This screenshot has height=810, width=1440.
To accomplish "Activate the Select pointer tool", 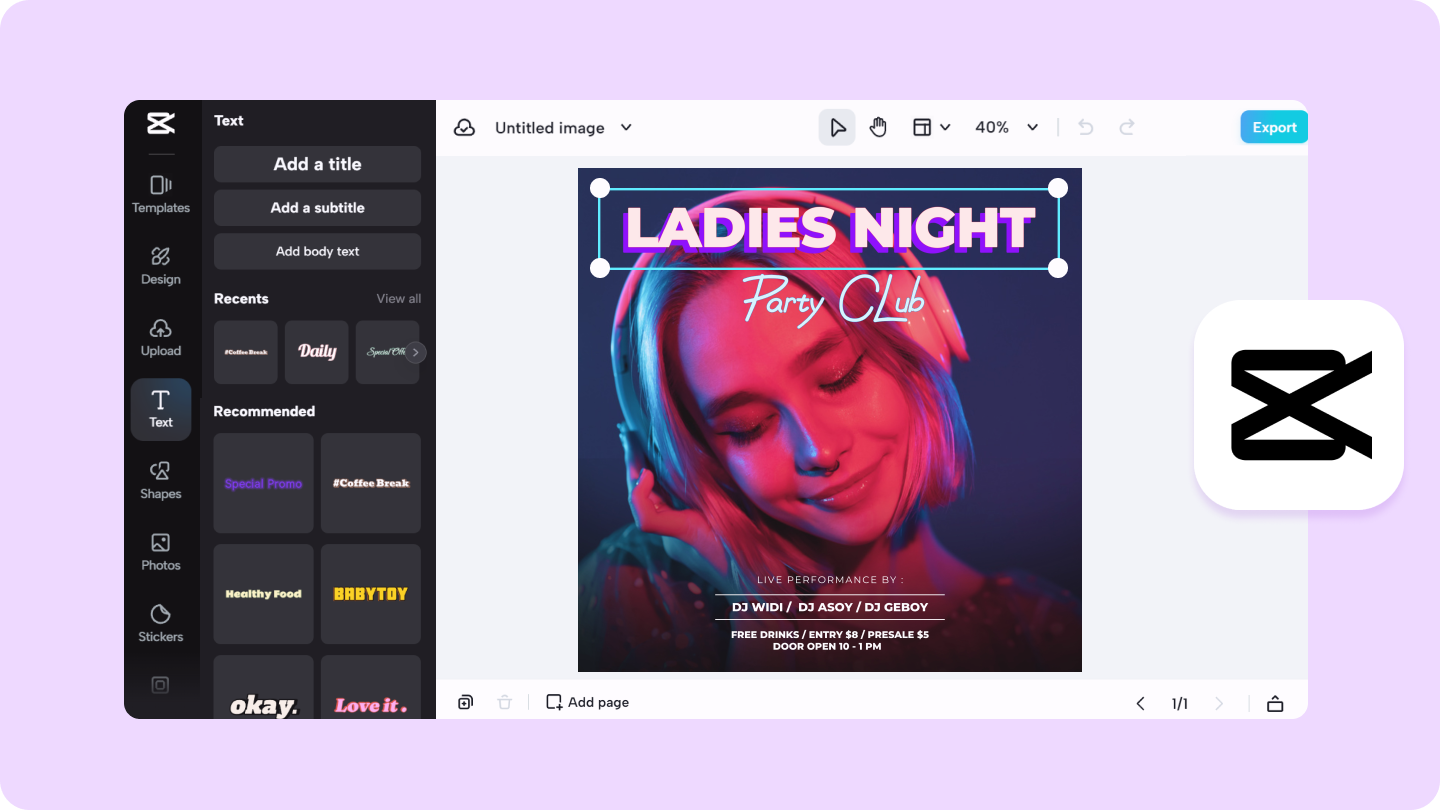I will 837,127.
